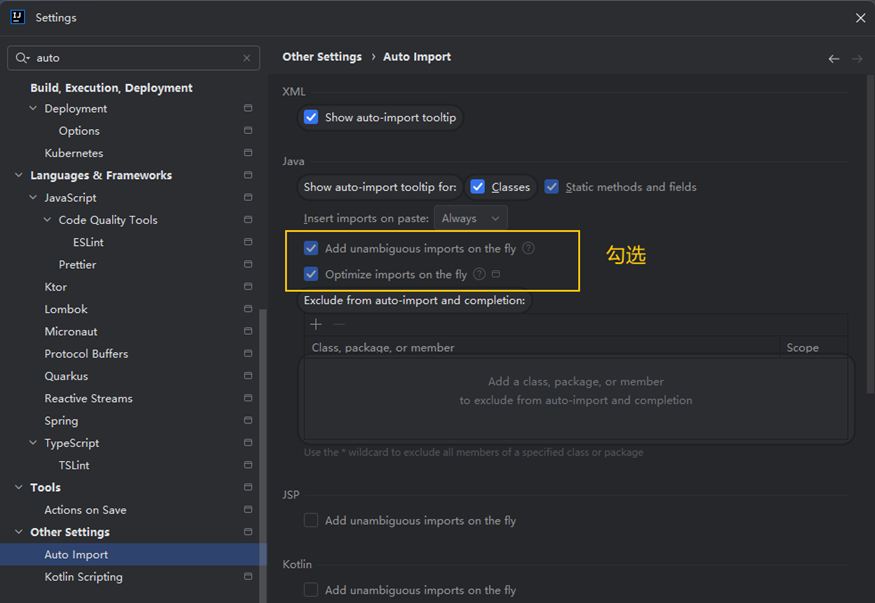
Task: Collapse the Other Settings tree node
Action: [18, 532]
